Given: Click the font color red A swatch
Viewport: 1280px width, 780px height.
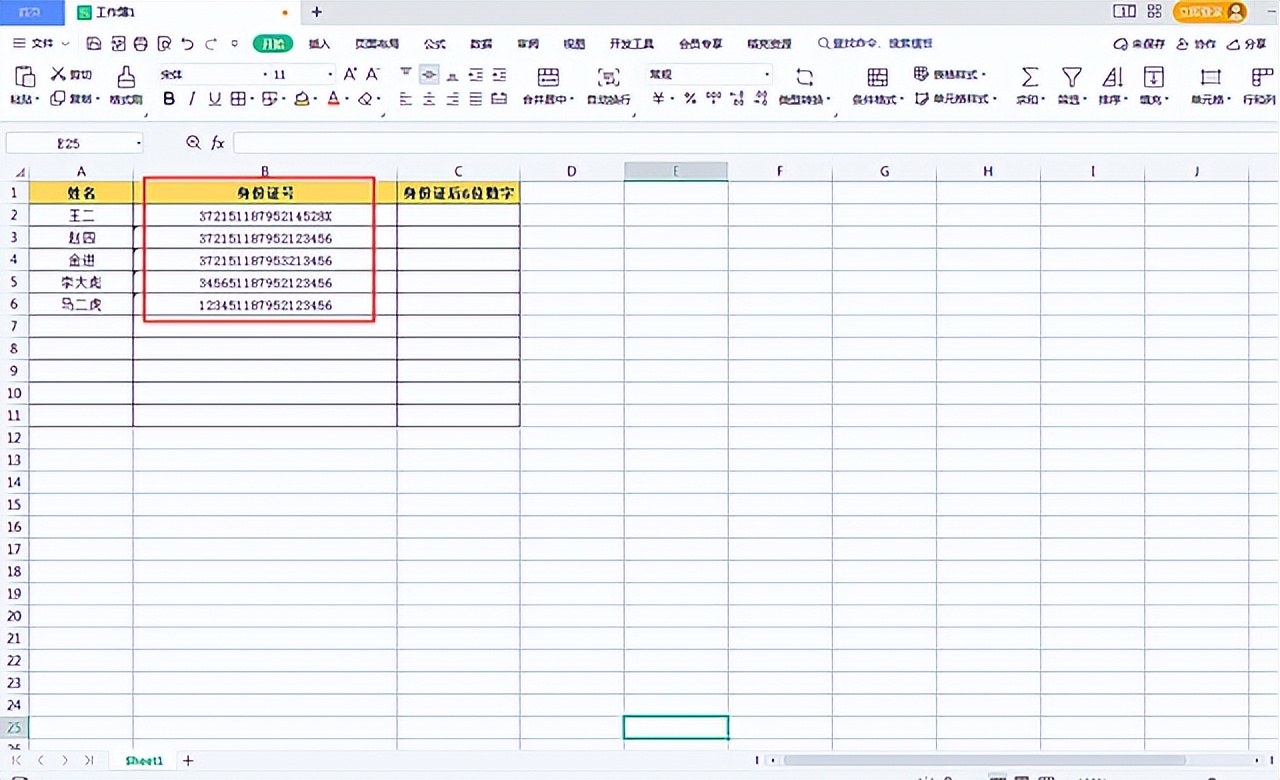Looking at the screenshot, I should tap(332, 98).
